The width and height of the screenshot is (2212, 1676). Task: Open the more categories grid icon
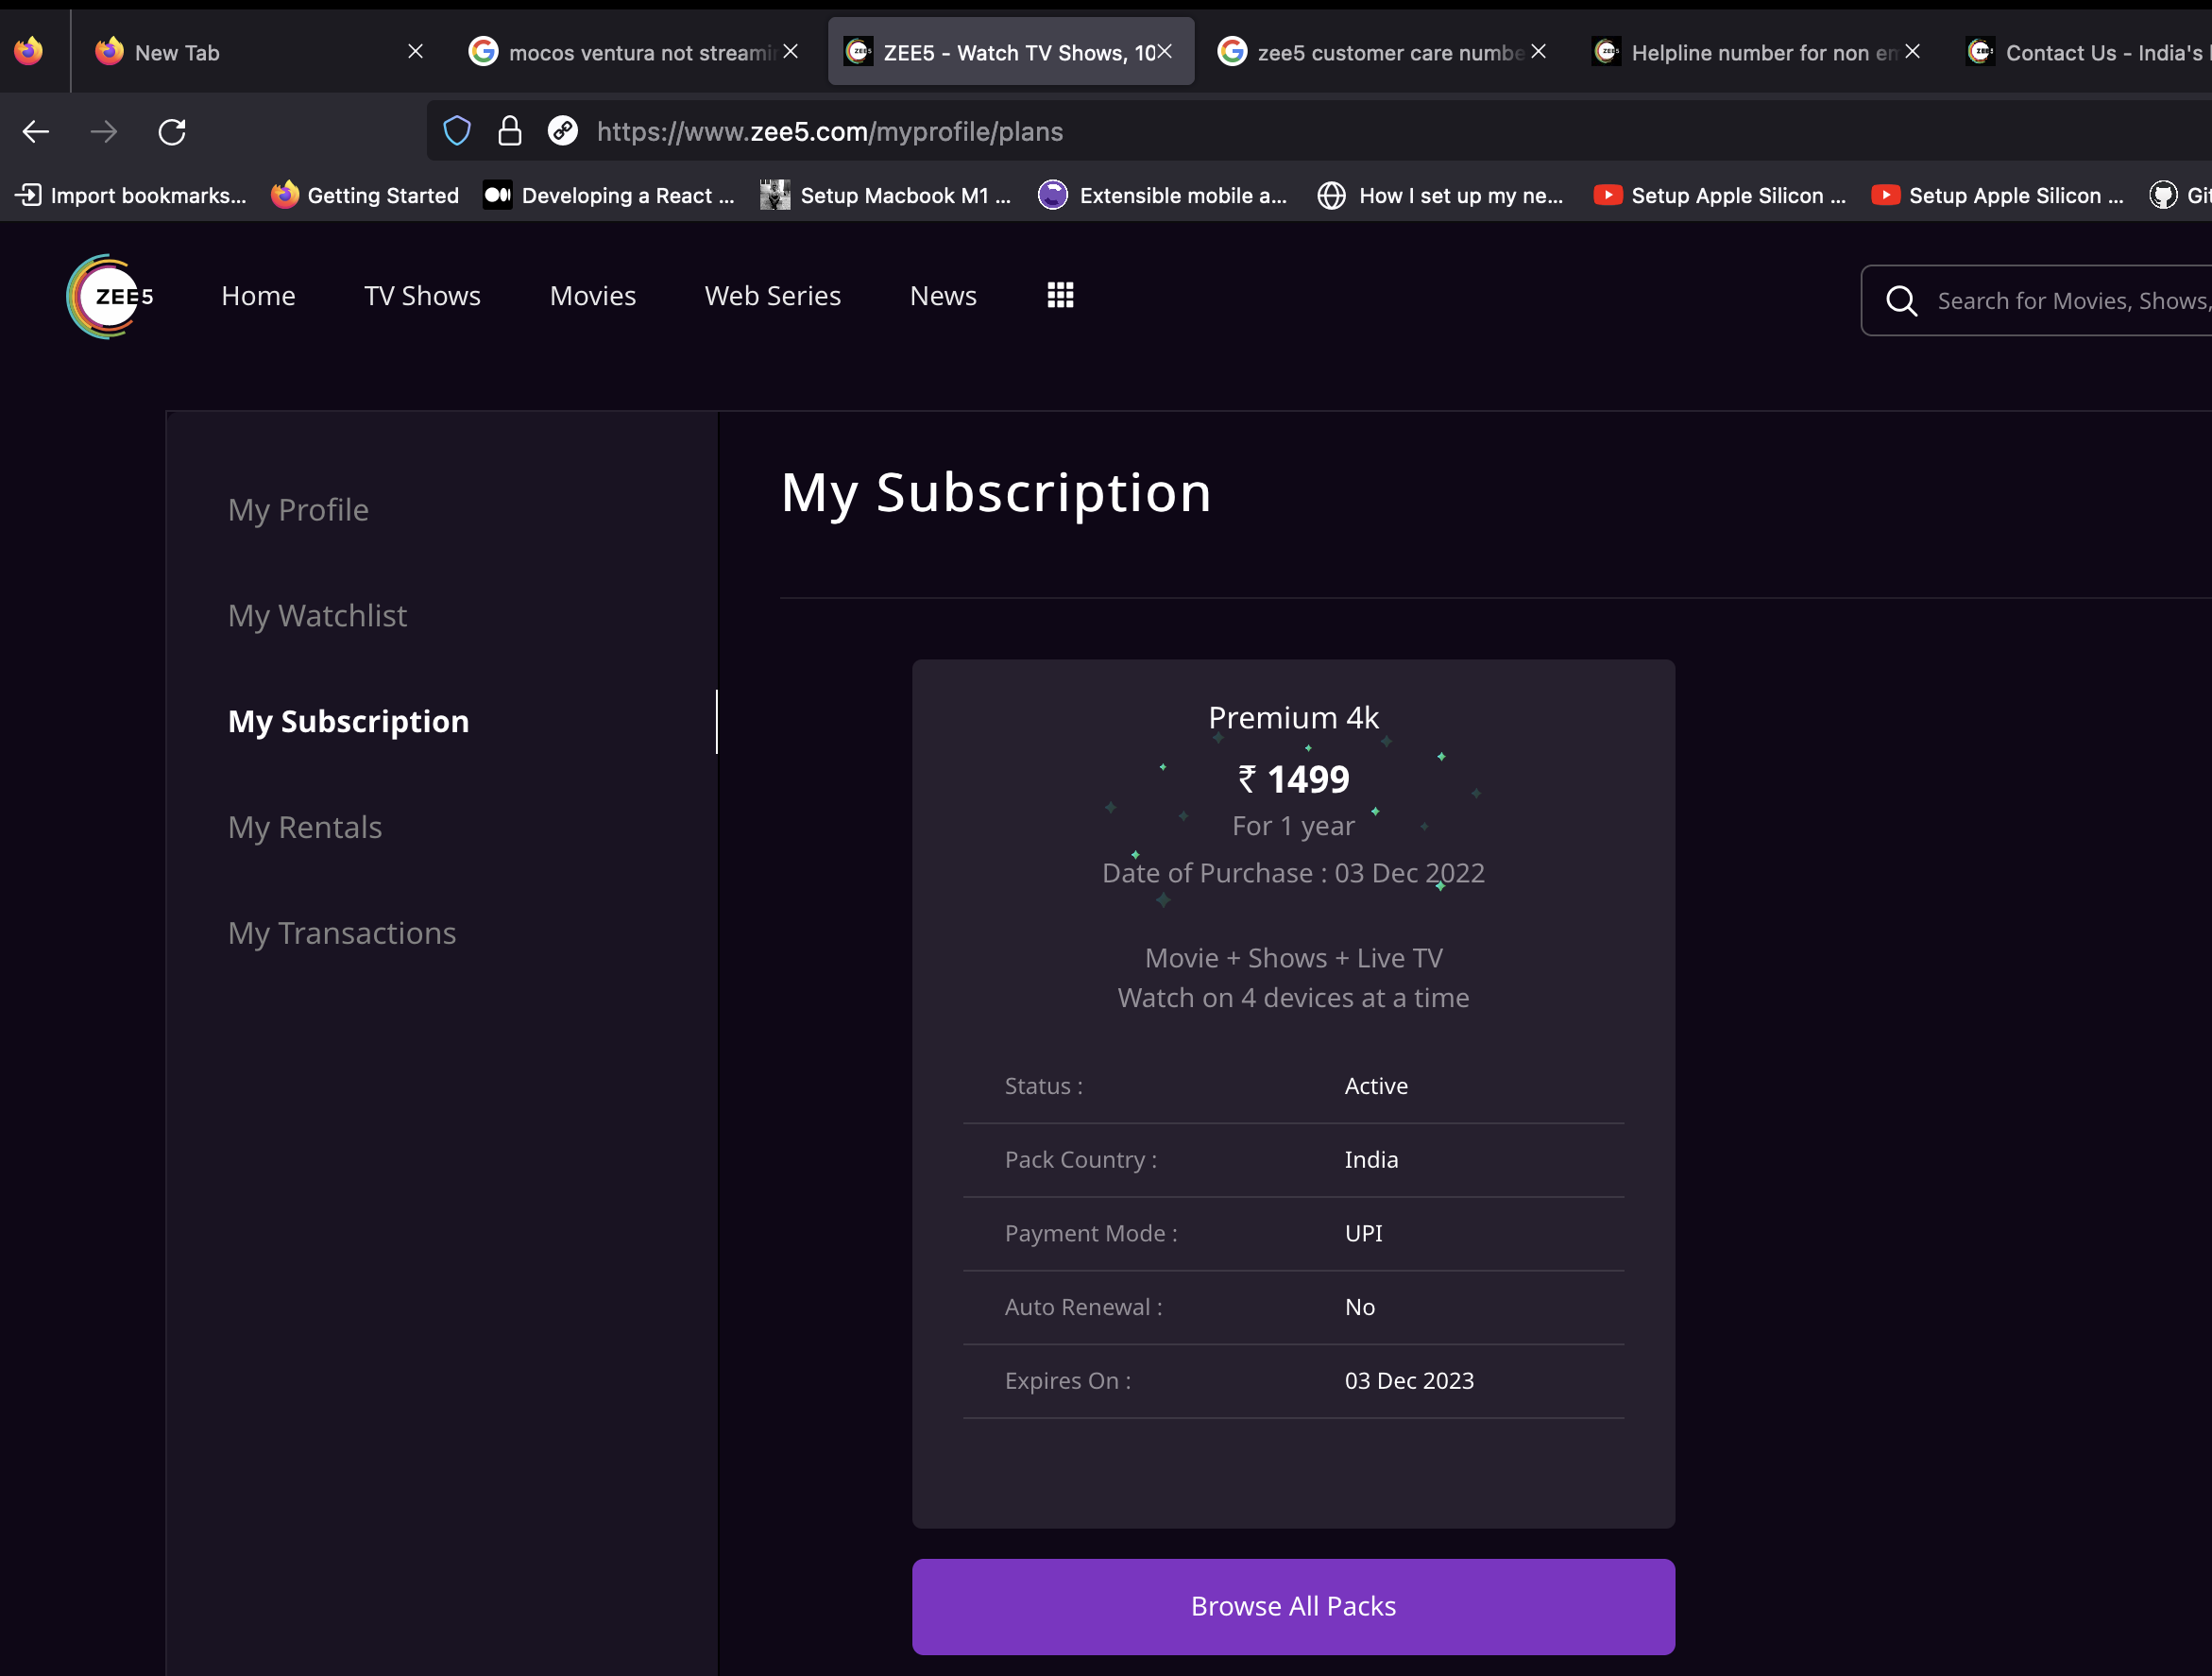click(1060, 295)
